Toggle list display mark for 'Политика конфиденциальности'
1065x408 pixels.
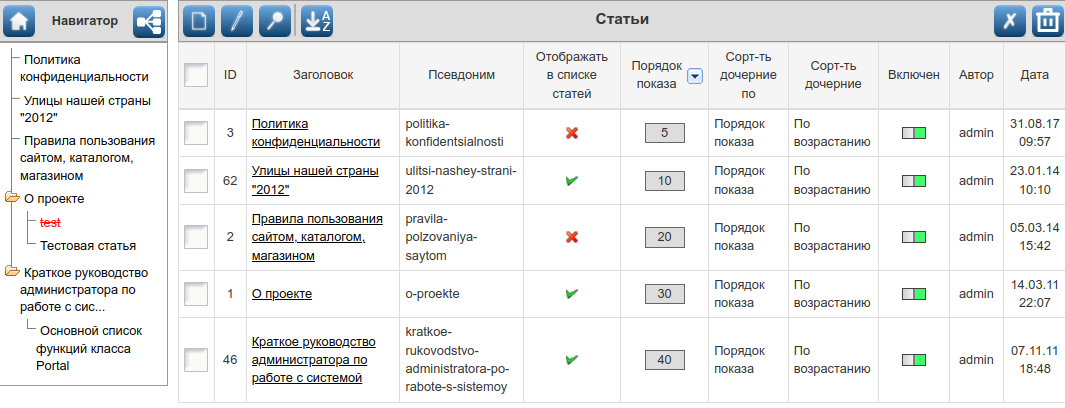click(572, 132)
